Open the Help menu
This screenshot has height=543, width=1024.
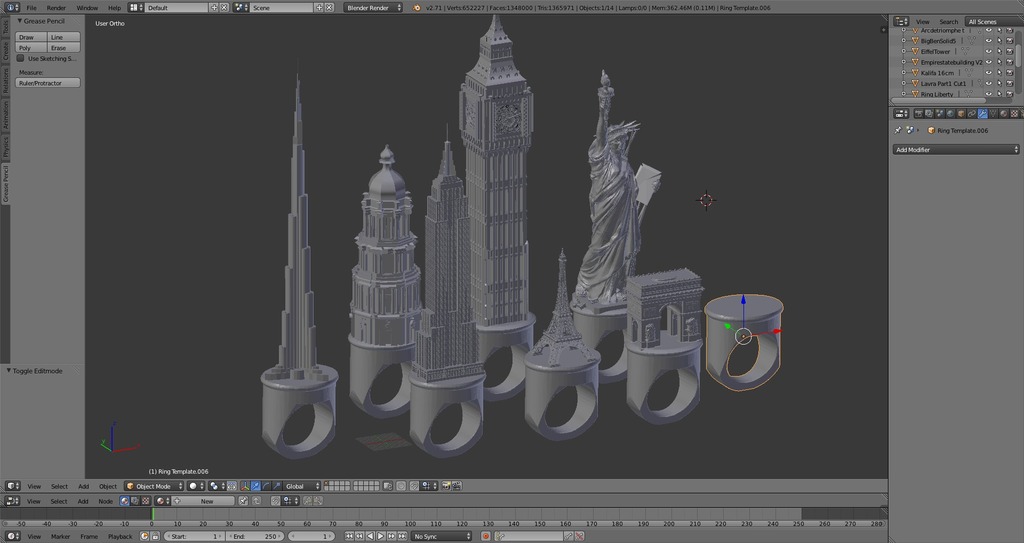pos(114,8)
